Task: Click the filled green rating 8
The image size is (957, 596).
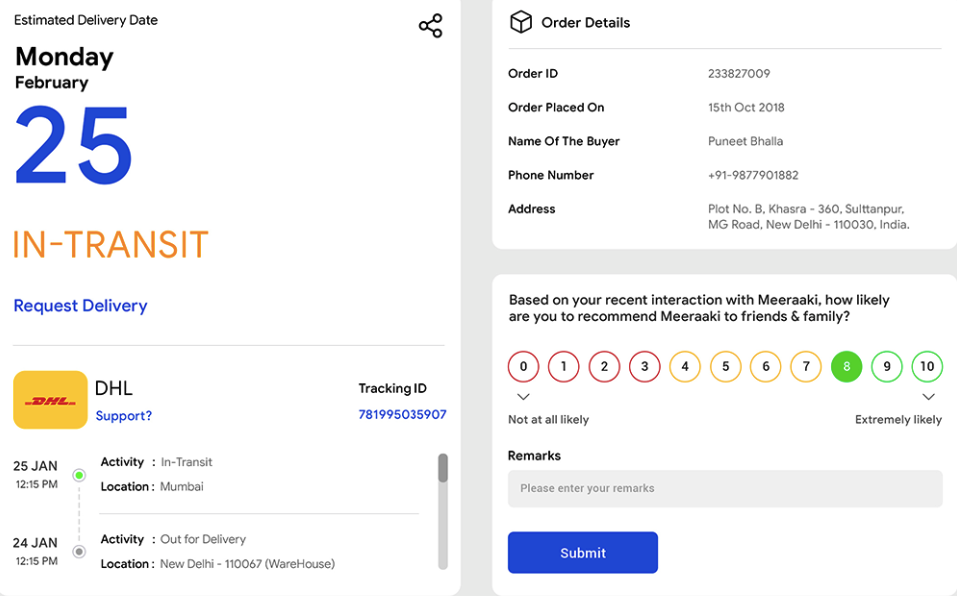Action: [847, 367]
